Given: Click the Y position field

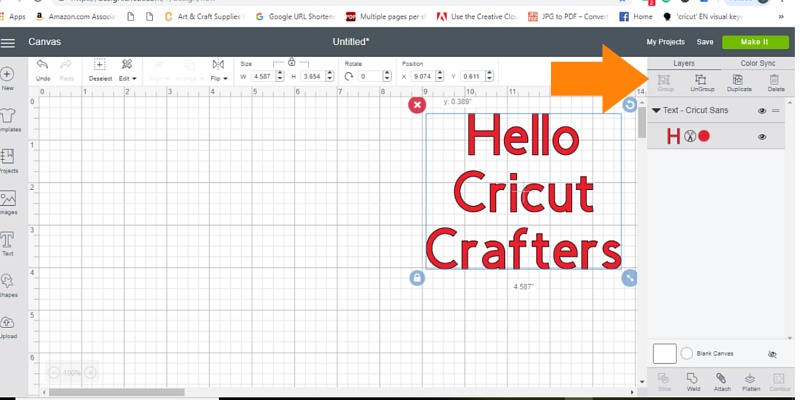Looking at the screenshot, I should point(472,76).
